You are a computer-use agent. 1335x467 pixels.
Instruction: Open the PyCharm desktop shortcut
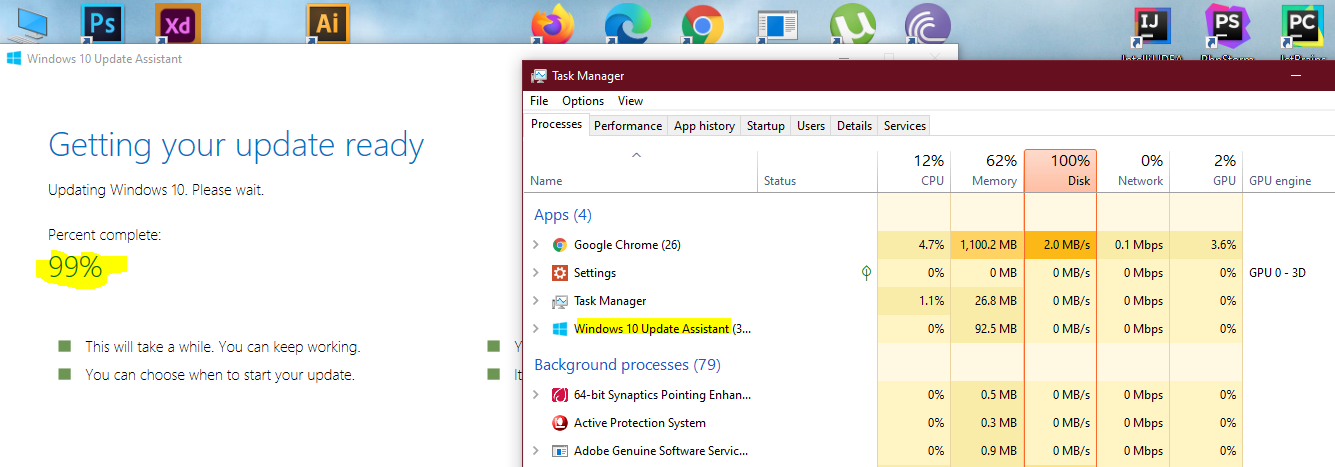click(x=1303, y=27)
